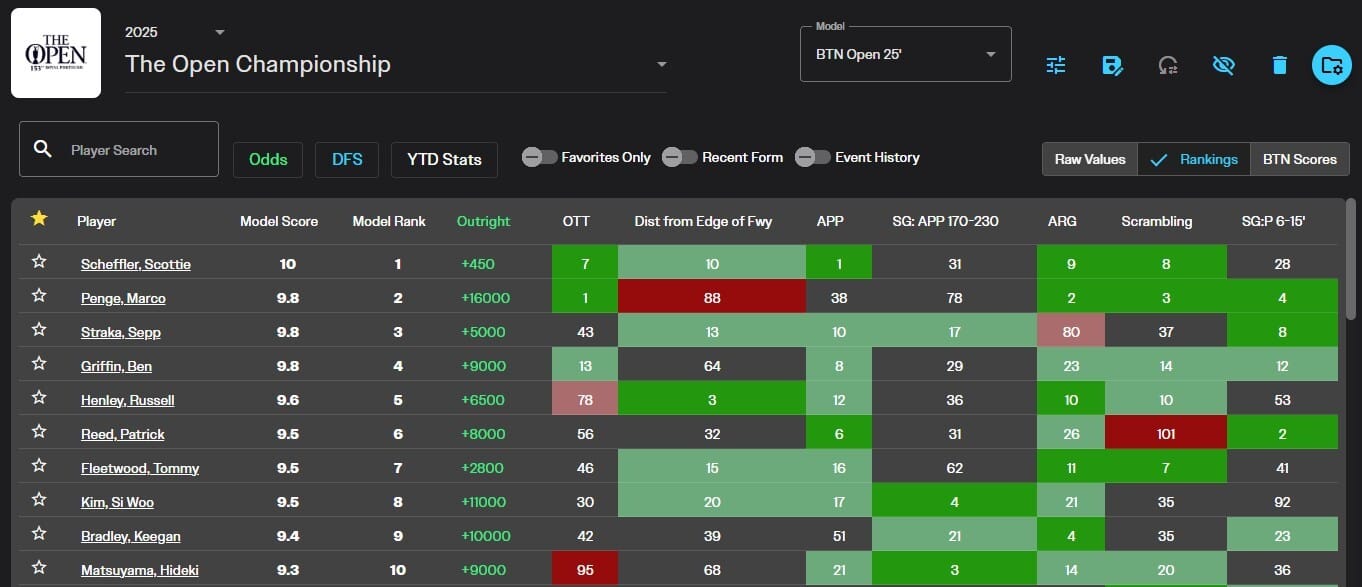The height and width of the screenshot is (587, 1362).
Task: Focus the Player Search field
Action: click(x=119, y=149)
